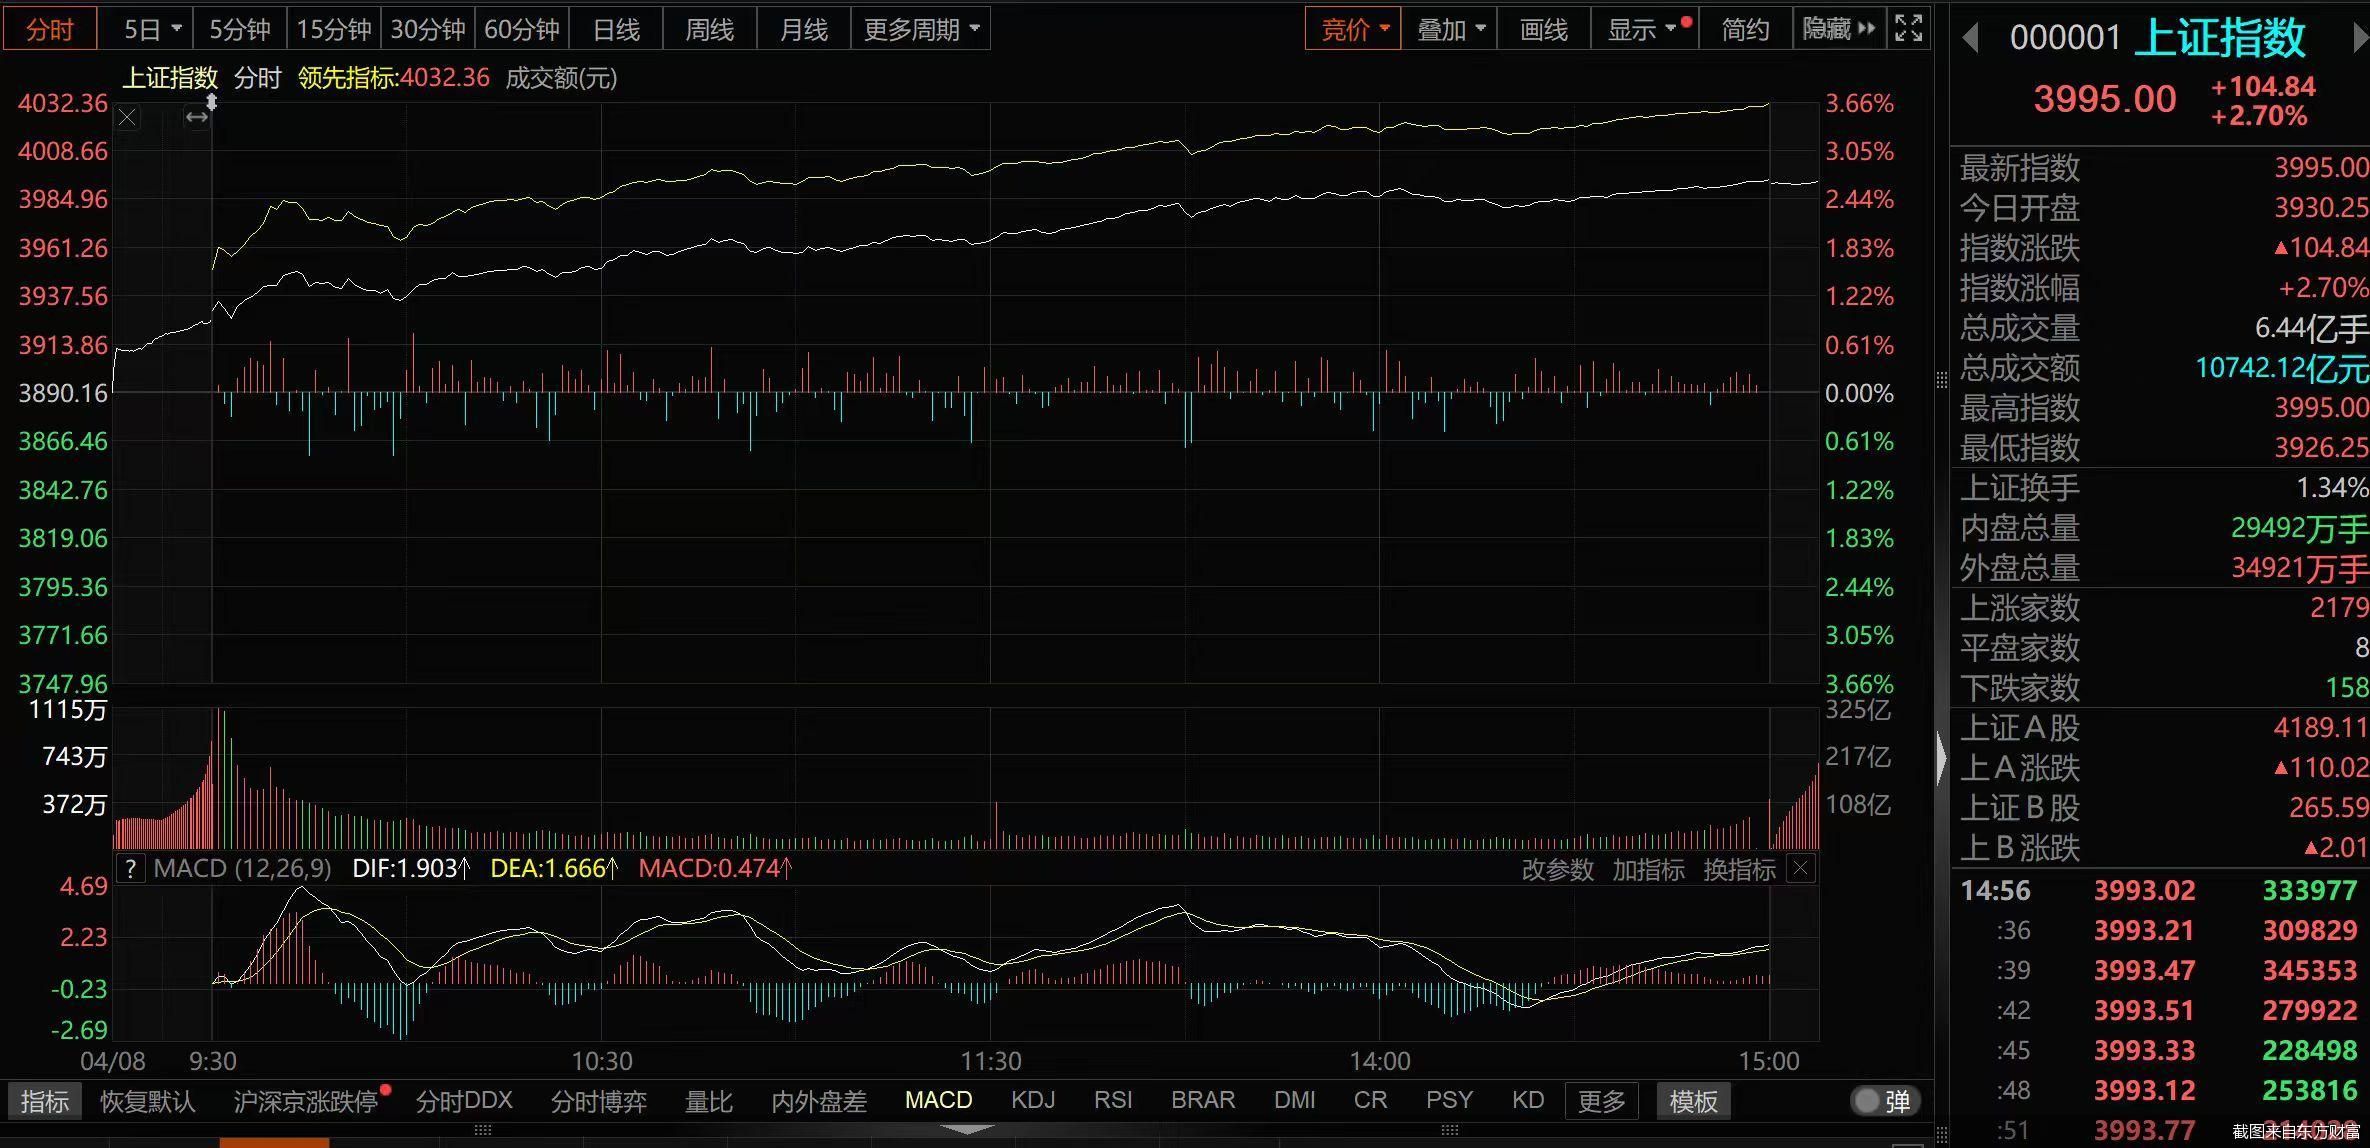Click the 恢复默认 restore default button
This screenshot has width=2370, height=1148.
pyautogui.click(x=147, y=1101)
